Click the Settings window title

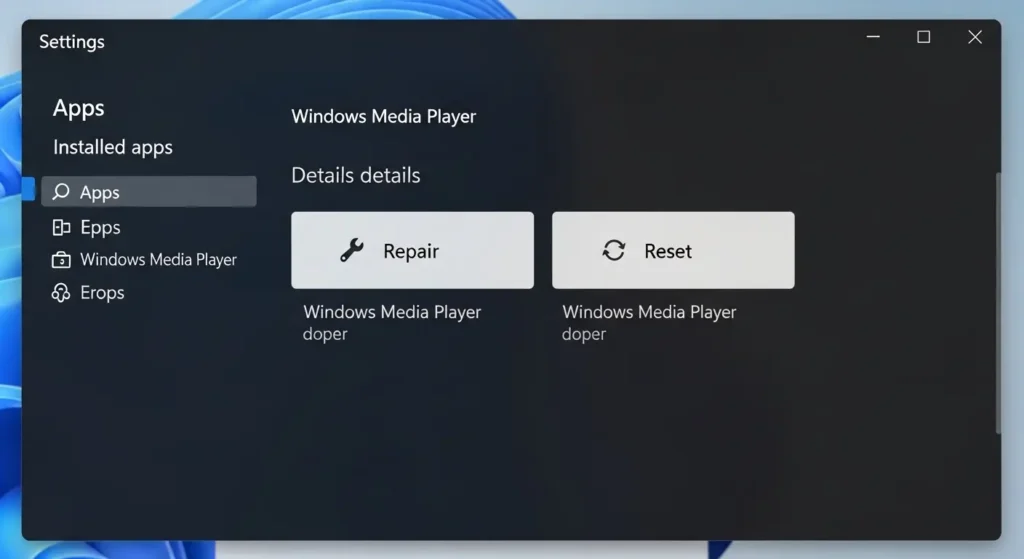coord(72,42)
